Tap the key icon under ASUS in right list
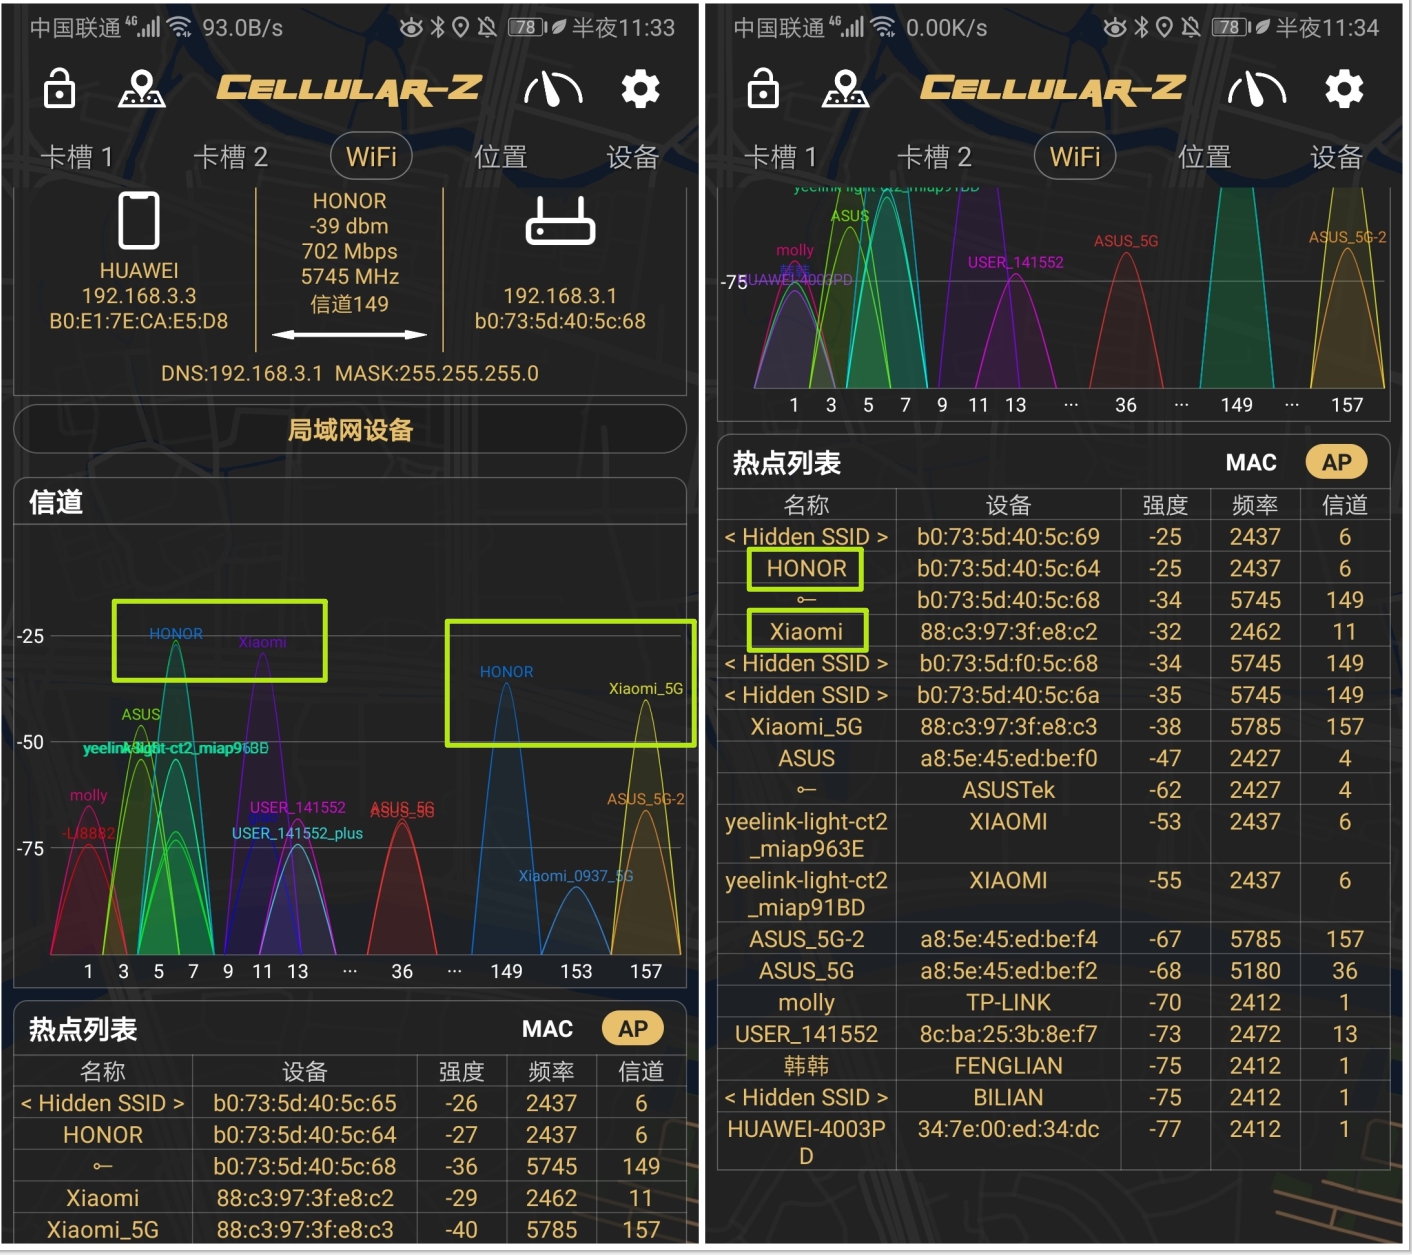1412x1255 pixels. [x=807, y=790]
